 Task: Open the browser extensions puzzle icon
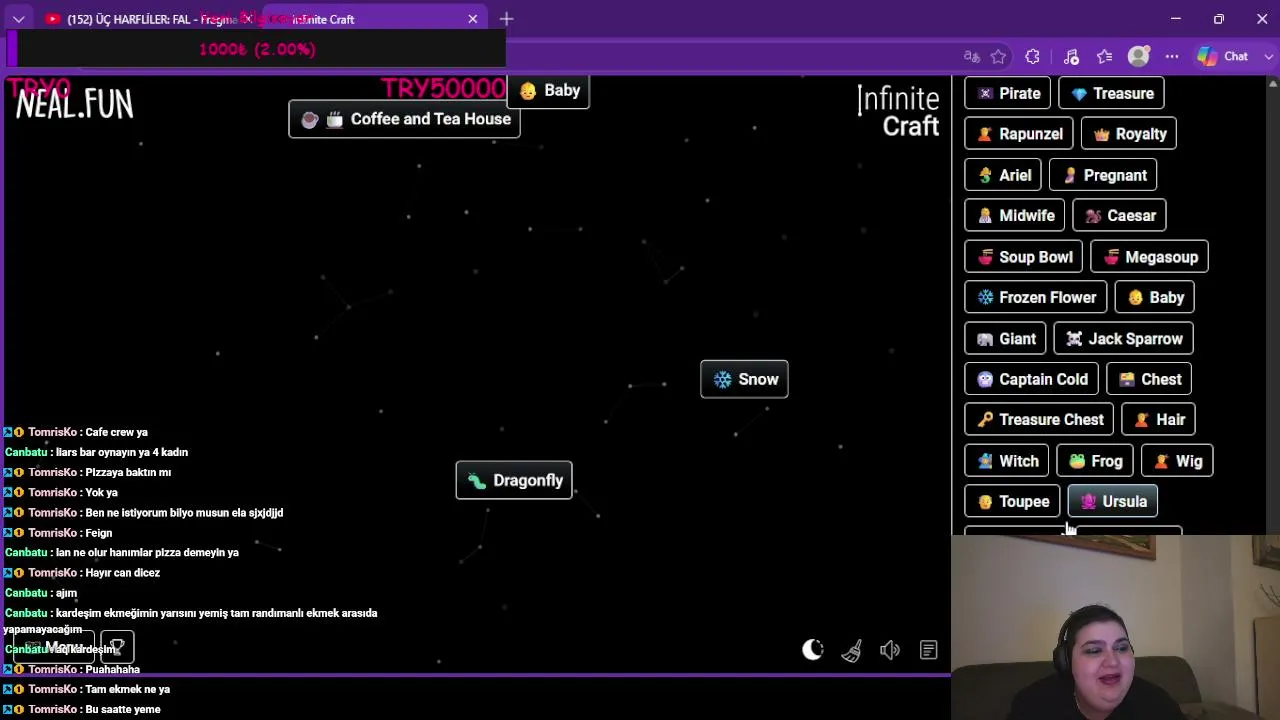(1032, 57)
